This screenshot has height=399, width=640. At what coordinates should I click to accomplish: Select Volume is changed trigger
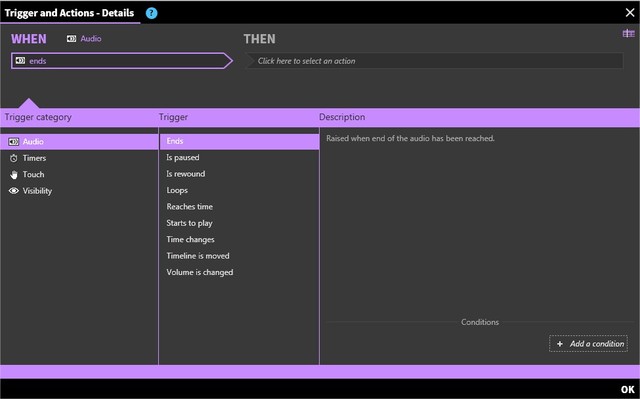click(239, 272)
